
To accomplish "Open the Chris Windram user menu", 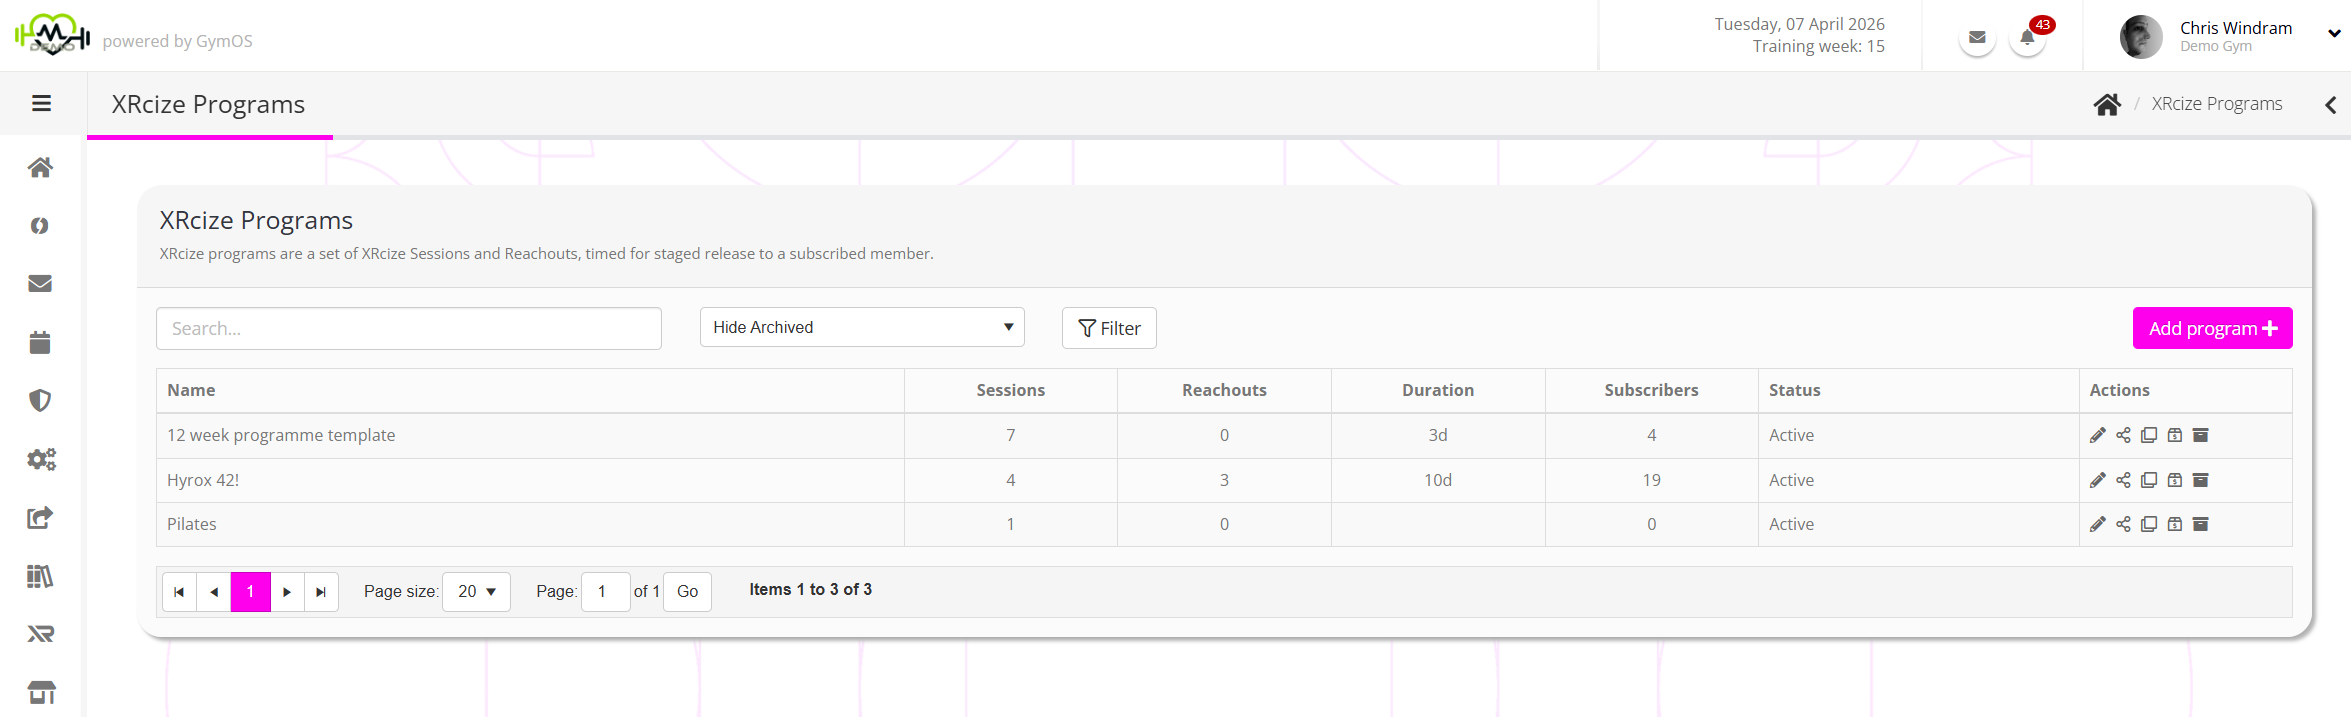I will tap(2235, 36).
